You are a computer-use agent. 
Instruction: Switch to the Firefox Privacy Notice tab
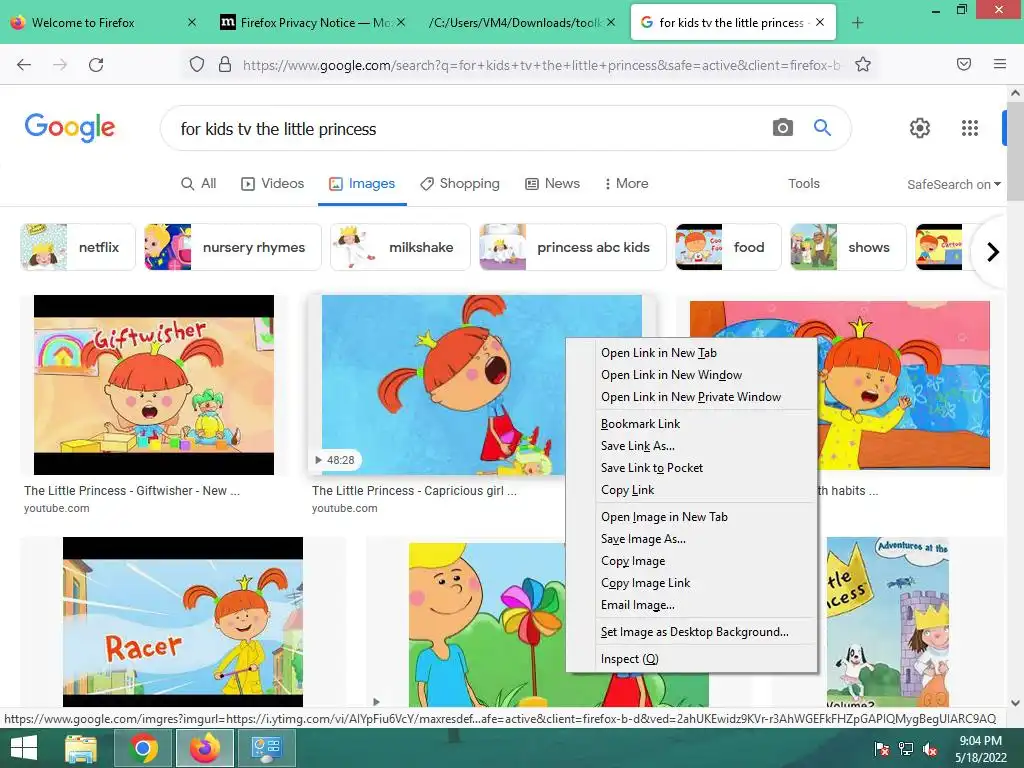pyautogui.click(x=314, y=22)
